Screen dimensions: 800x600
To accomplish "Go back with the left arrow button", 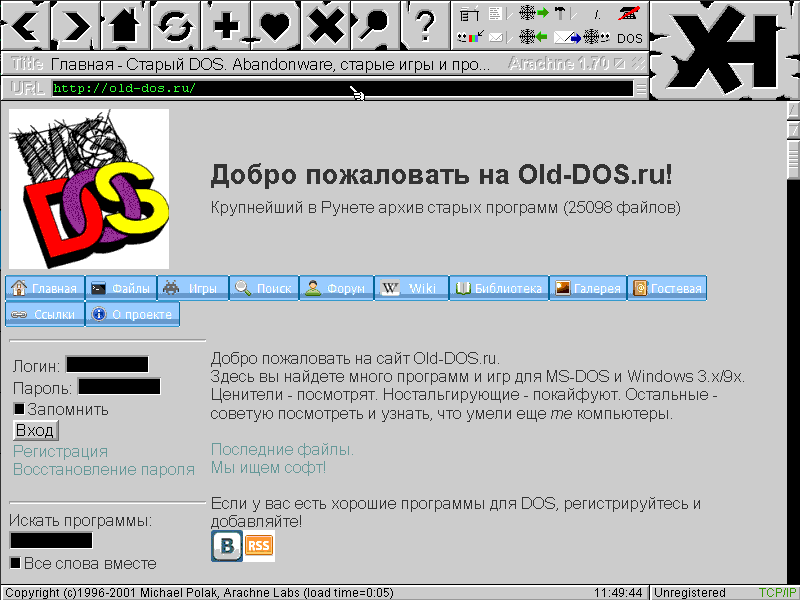I will click(x=25, y=25).
